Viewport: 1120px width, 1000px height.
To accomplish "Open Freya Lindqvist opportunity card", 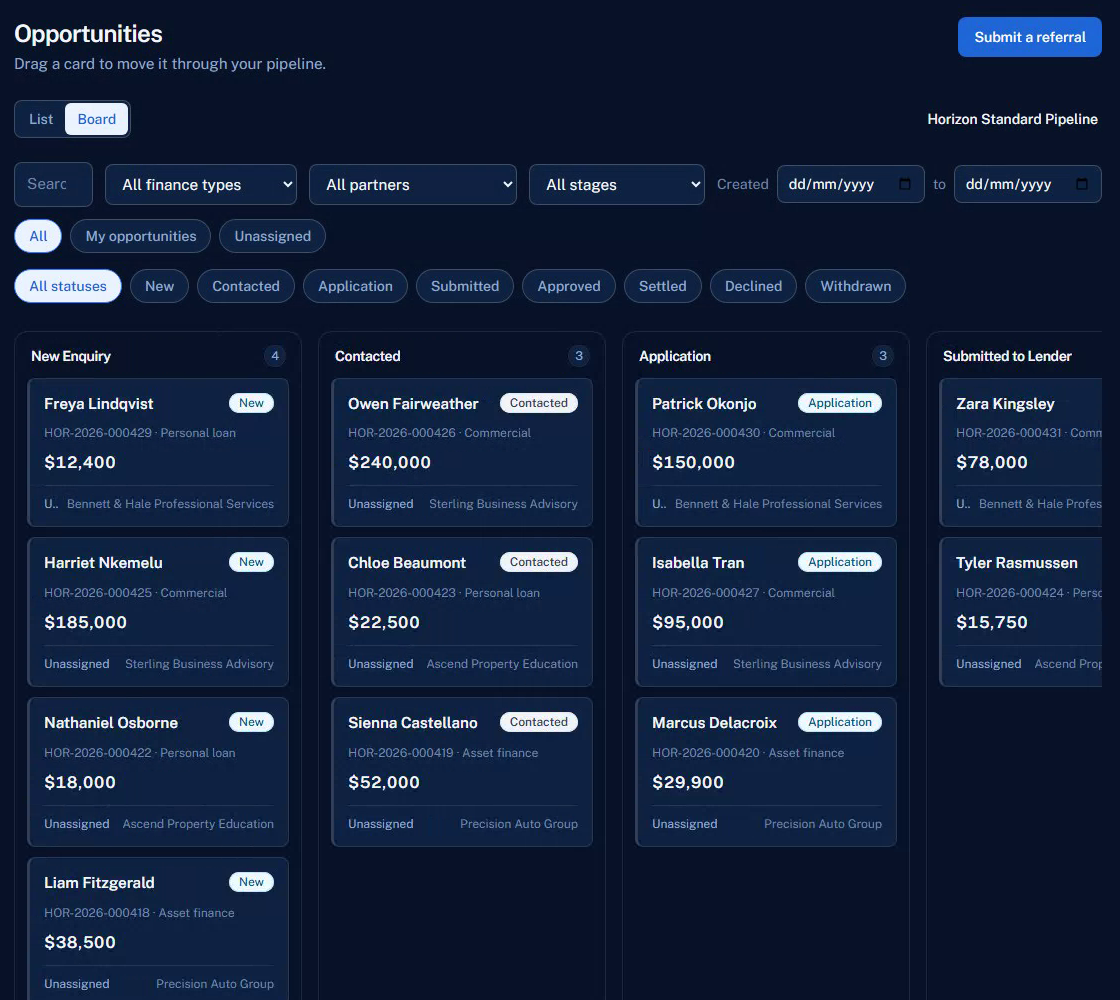I will pyautogui.click(x=158, y=453).
